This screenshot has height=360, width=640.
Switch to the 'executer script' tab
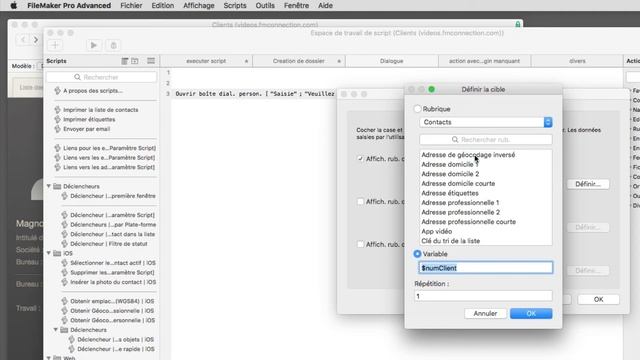click(206, 61)
